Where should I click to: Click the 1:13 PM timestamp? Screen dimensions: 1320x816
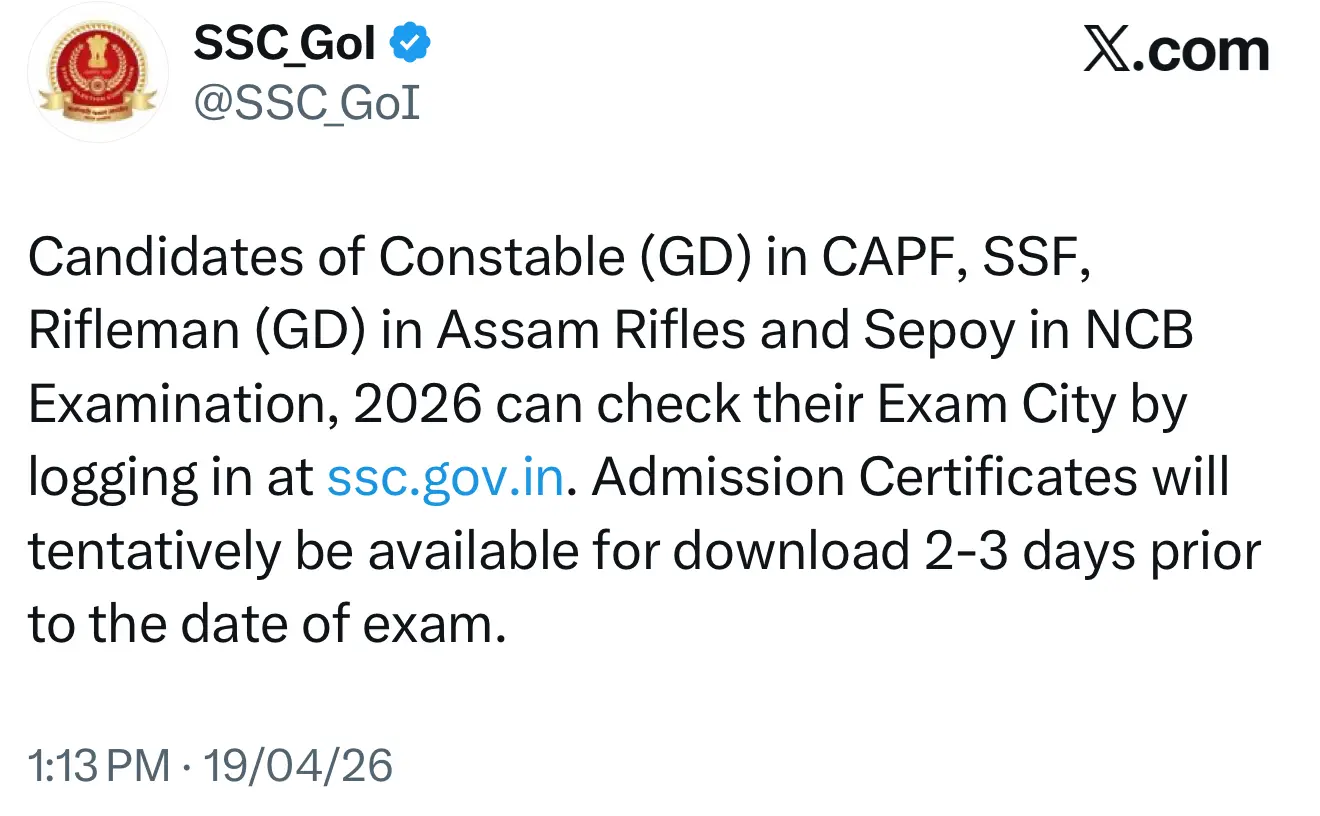pyautogui.click(x=98, y=767)
